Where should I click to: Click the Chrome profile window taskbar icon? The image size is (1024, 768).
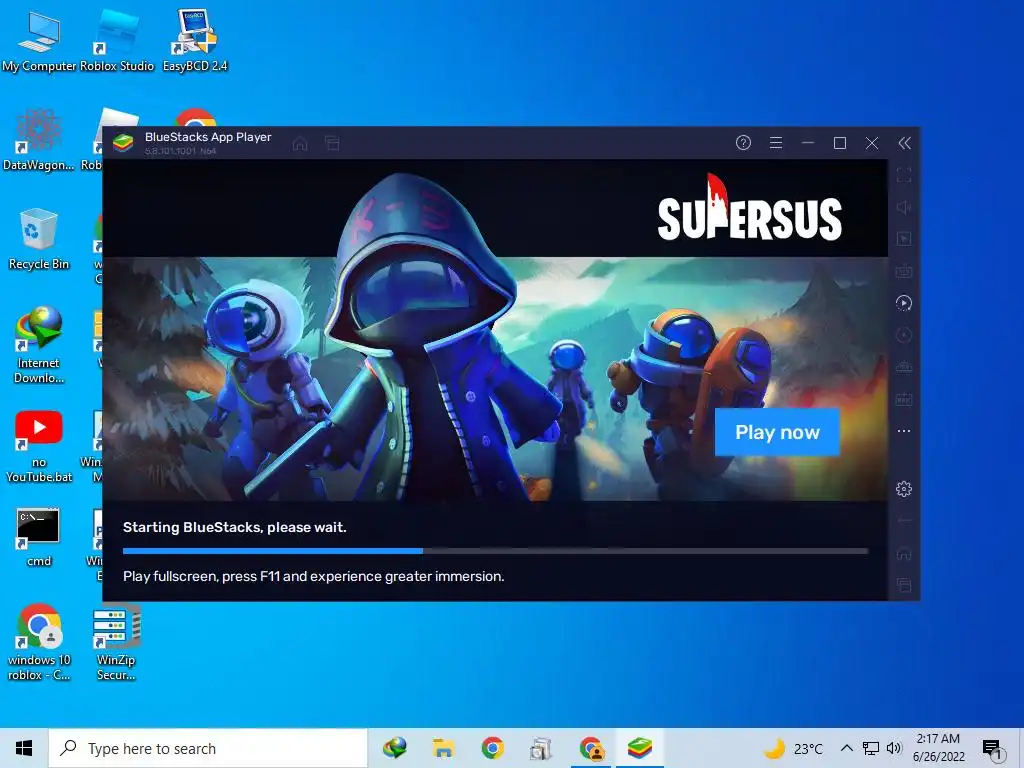click(591, 748)
